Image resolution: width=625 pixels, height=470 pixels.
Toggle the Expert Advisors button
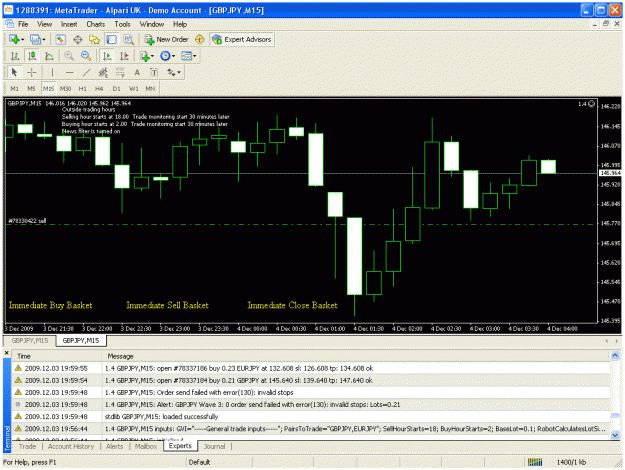pyautogui.click(x=242, y=39)
